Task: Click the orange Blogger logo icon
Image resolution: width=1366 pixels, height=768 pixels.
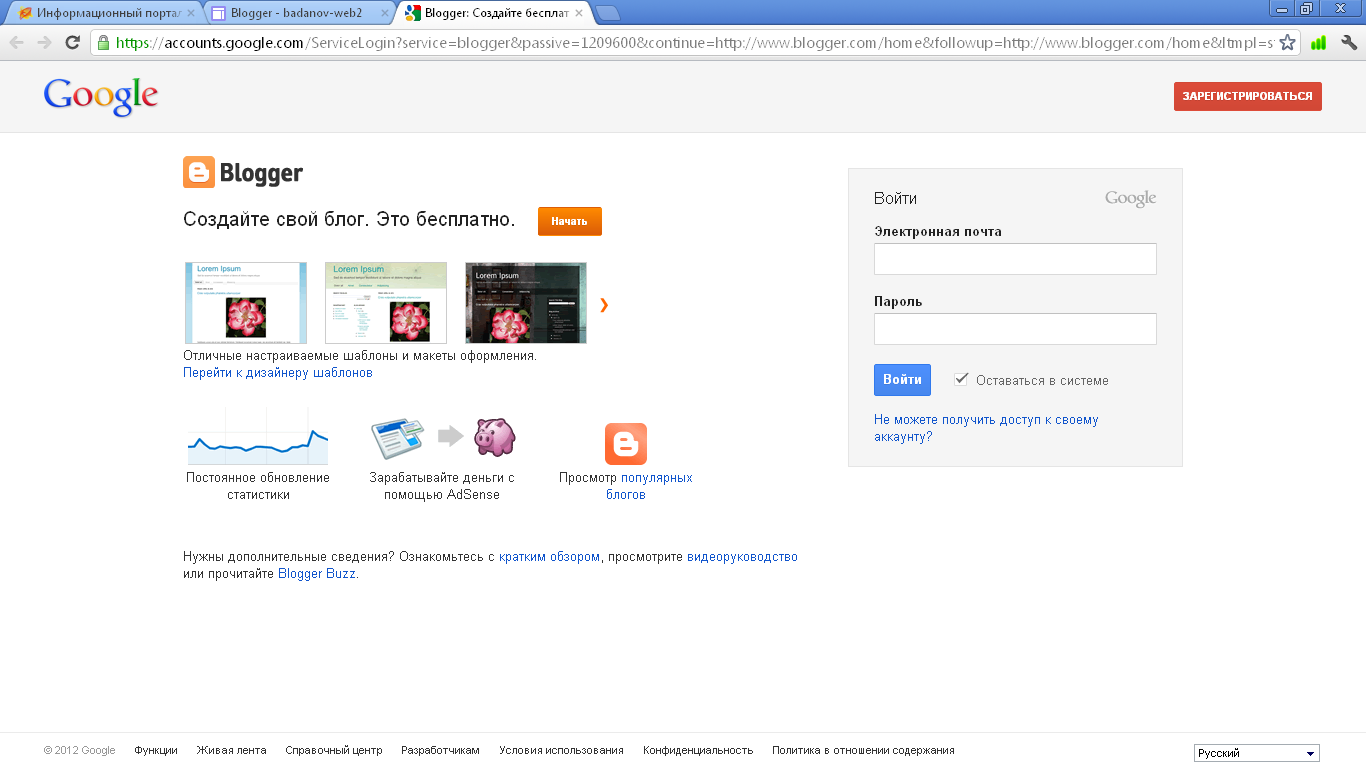Action: click(199, 172)
